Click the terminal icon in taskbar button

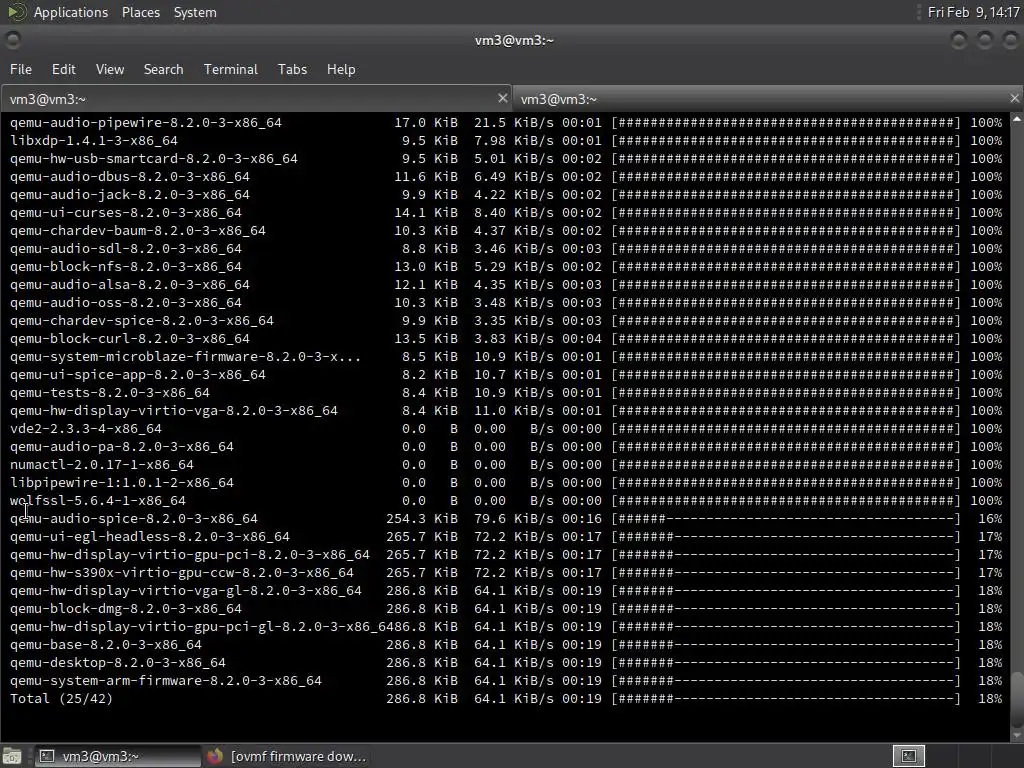[47, 756]
